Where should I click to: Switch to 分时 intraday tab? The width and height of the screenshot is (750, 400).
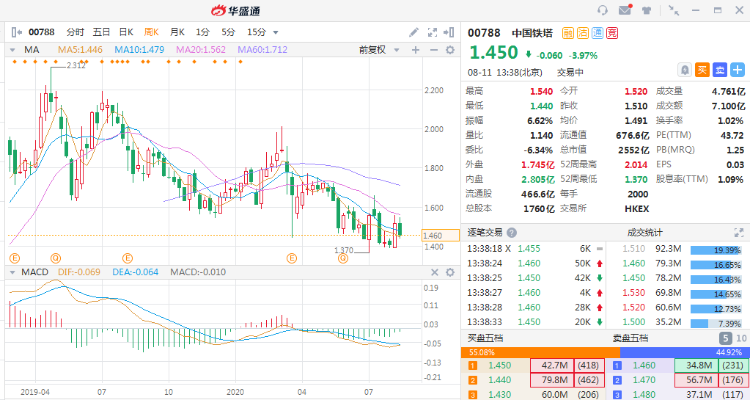click(x=75, y=32)
